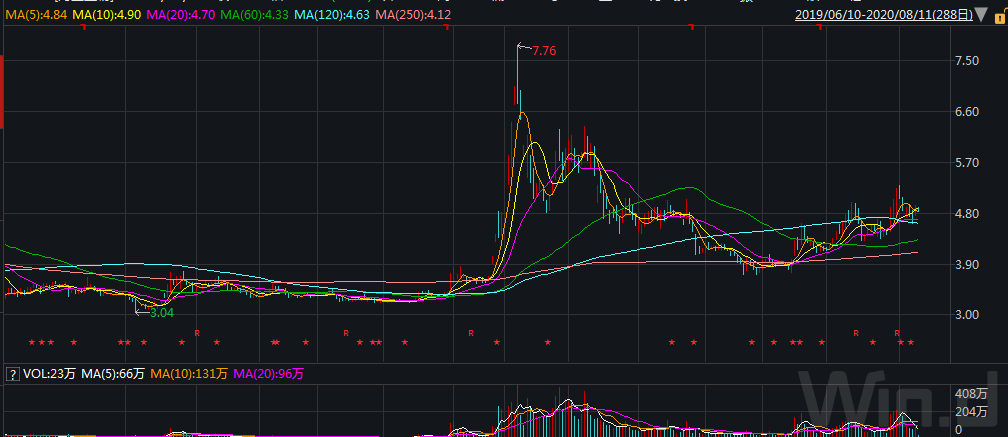Click the rightmost red star event marker
Screen dimensions: 1008x437
pyautogui.click(x=911, y=343)
